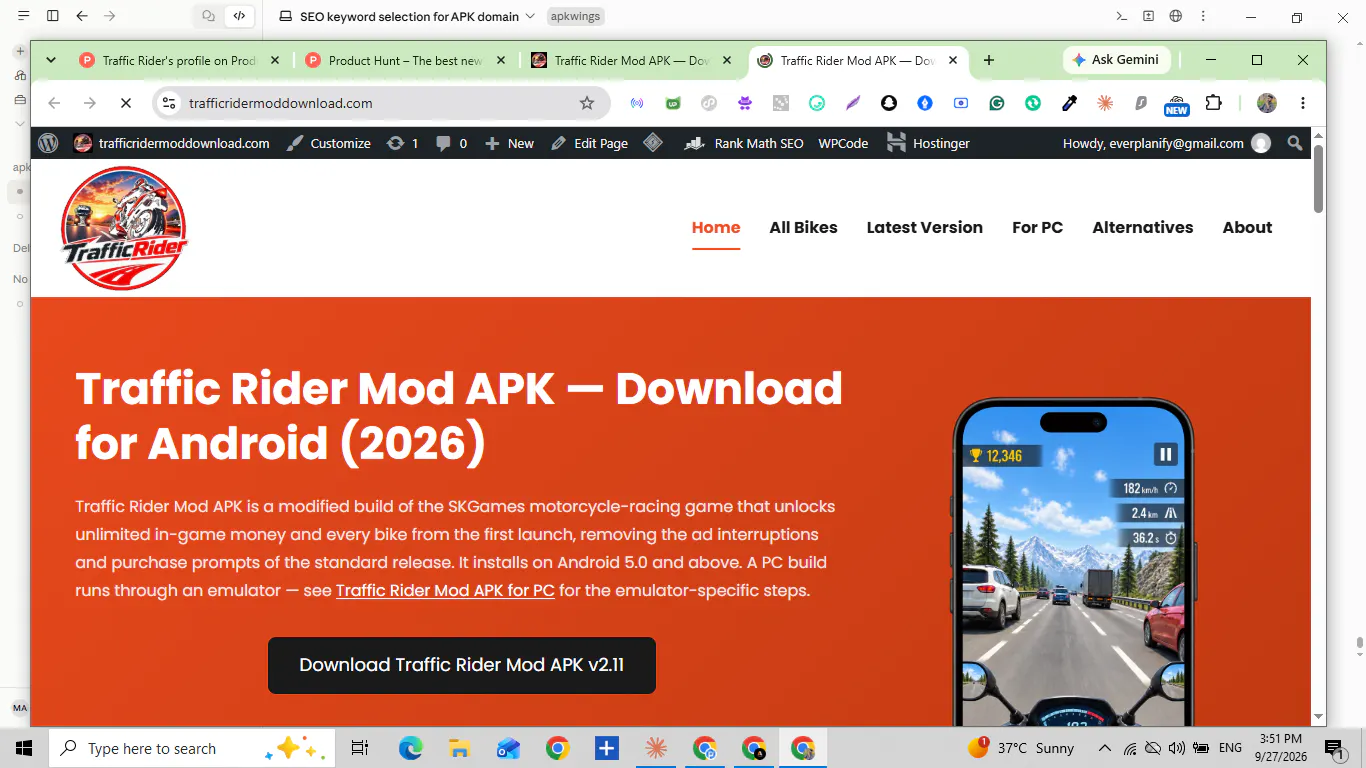Open the pending updates icon showing 1

click(x=402, y=143)
